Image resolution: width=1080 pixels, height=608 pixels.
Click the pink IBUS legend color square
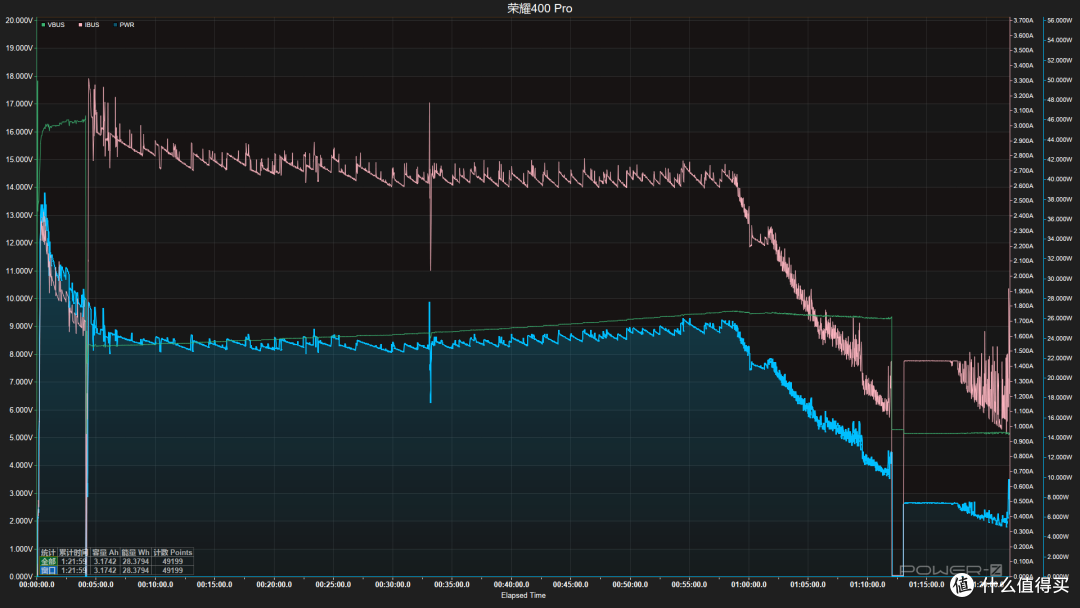pos(80,25)
